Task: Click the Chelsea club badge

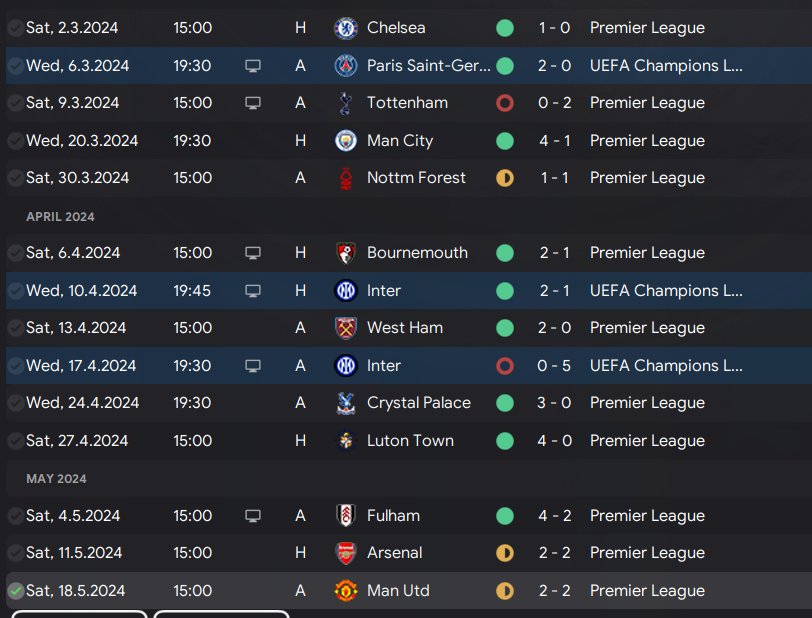Action: click(x=346, y=28)
